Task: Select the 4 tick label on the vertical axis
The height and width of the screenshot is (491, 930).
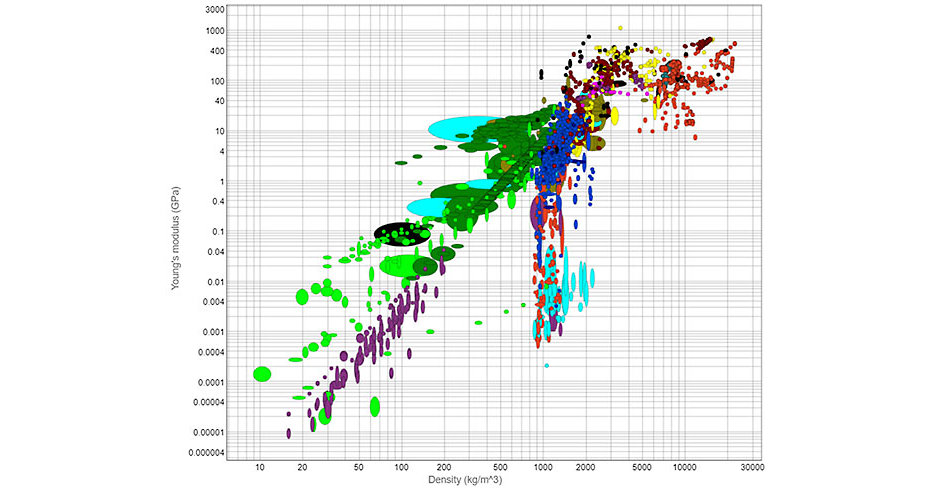Action: (222, 152)
